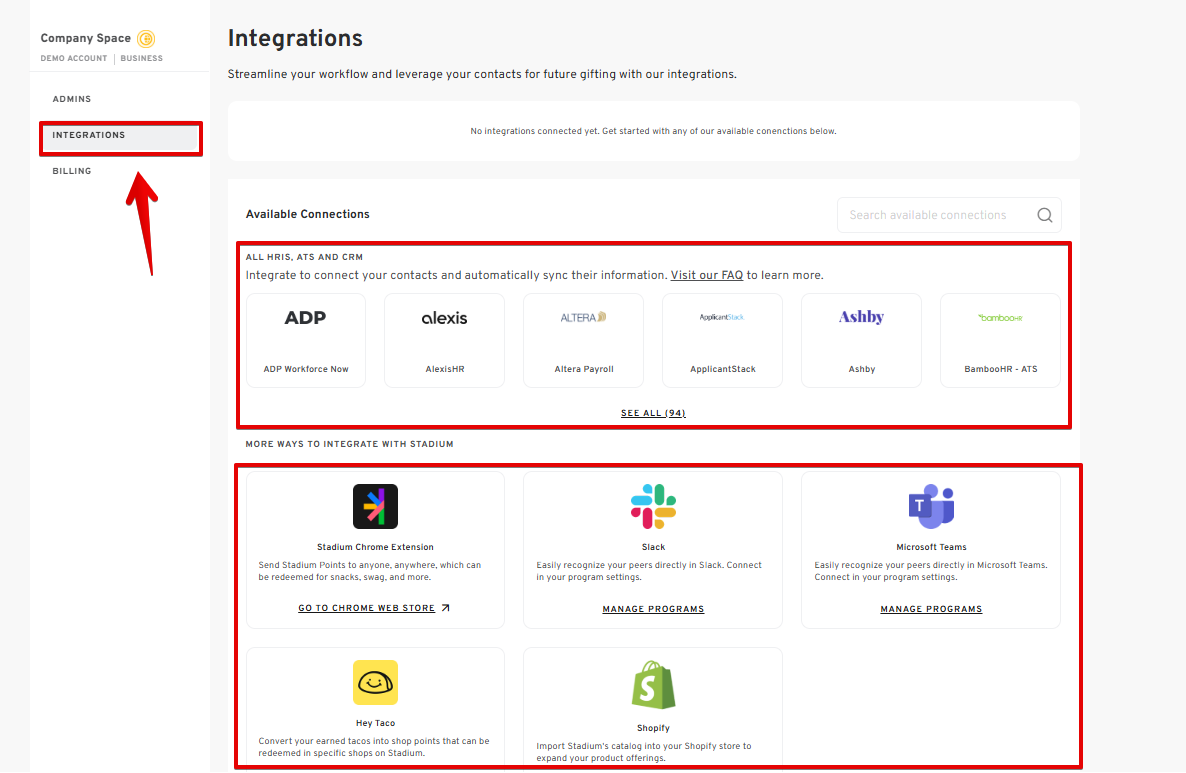
Task: Click See All (94) connections
Action: pyautogui.click(x=654, y=414)
